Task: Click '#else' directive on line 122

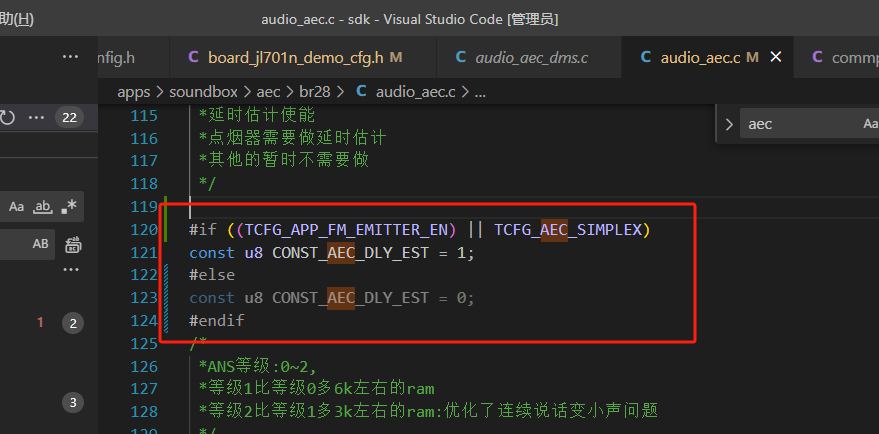Action: click(x=212, y=275)
